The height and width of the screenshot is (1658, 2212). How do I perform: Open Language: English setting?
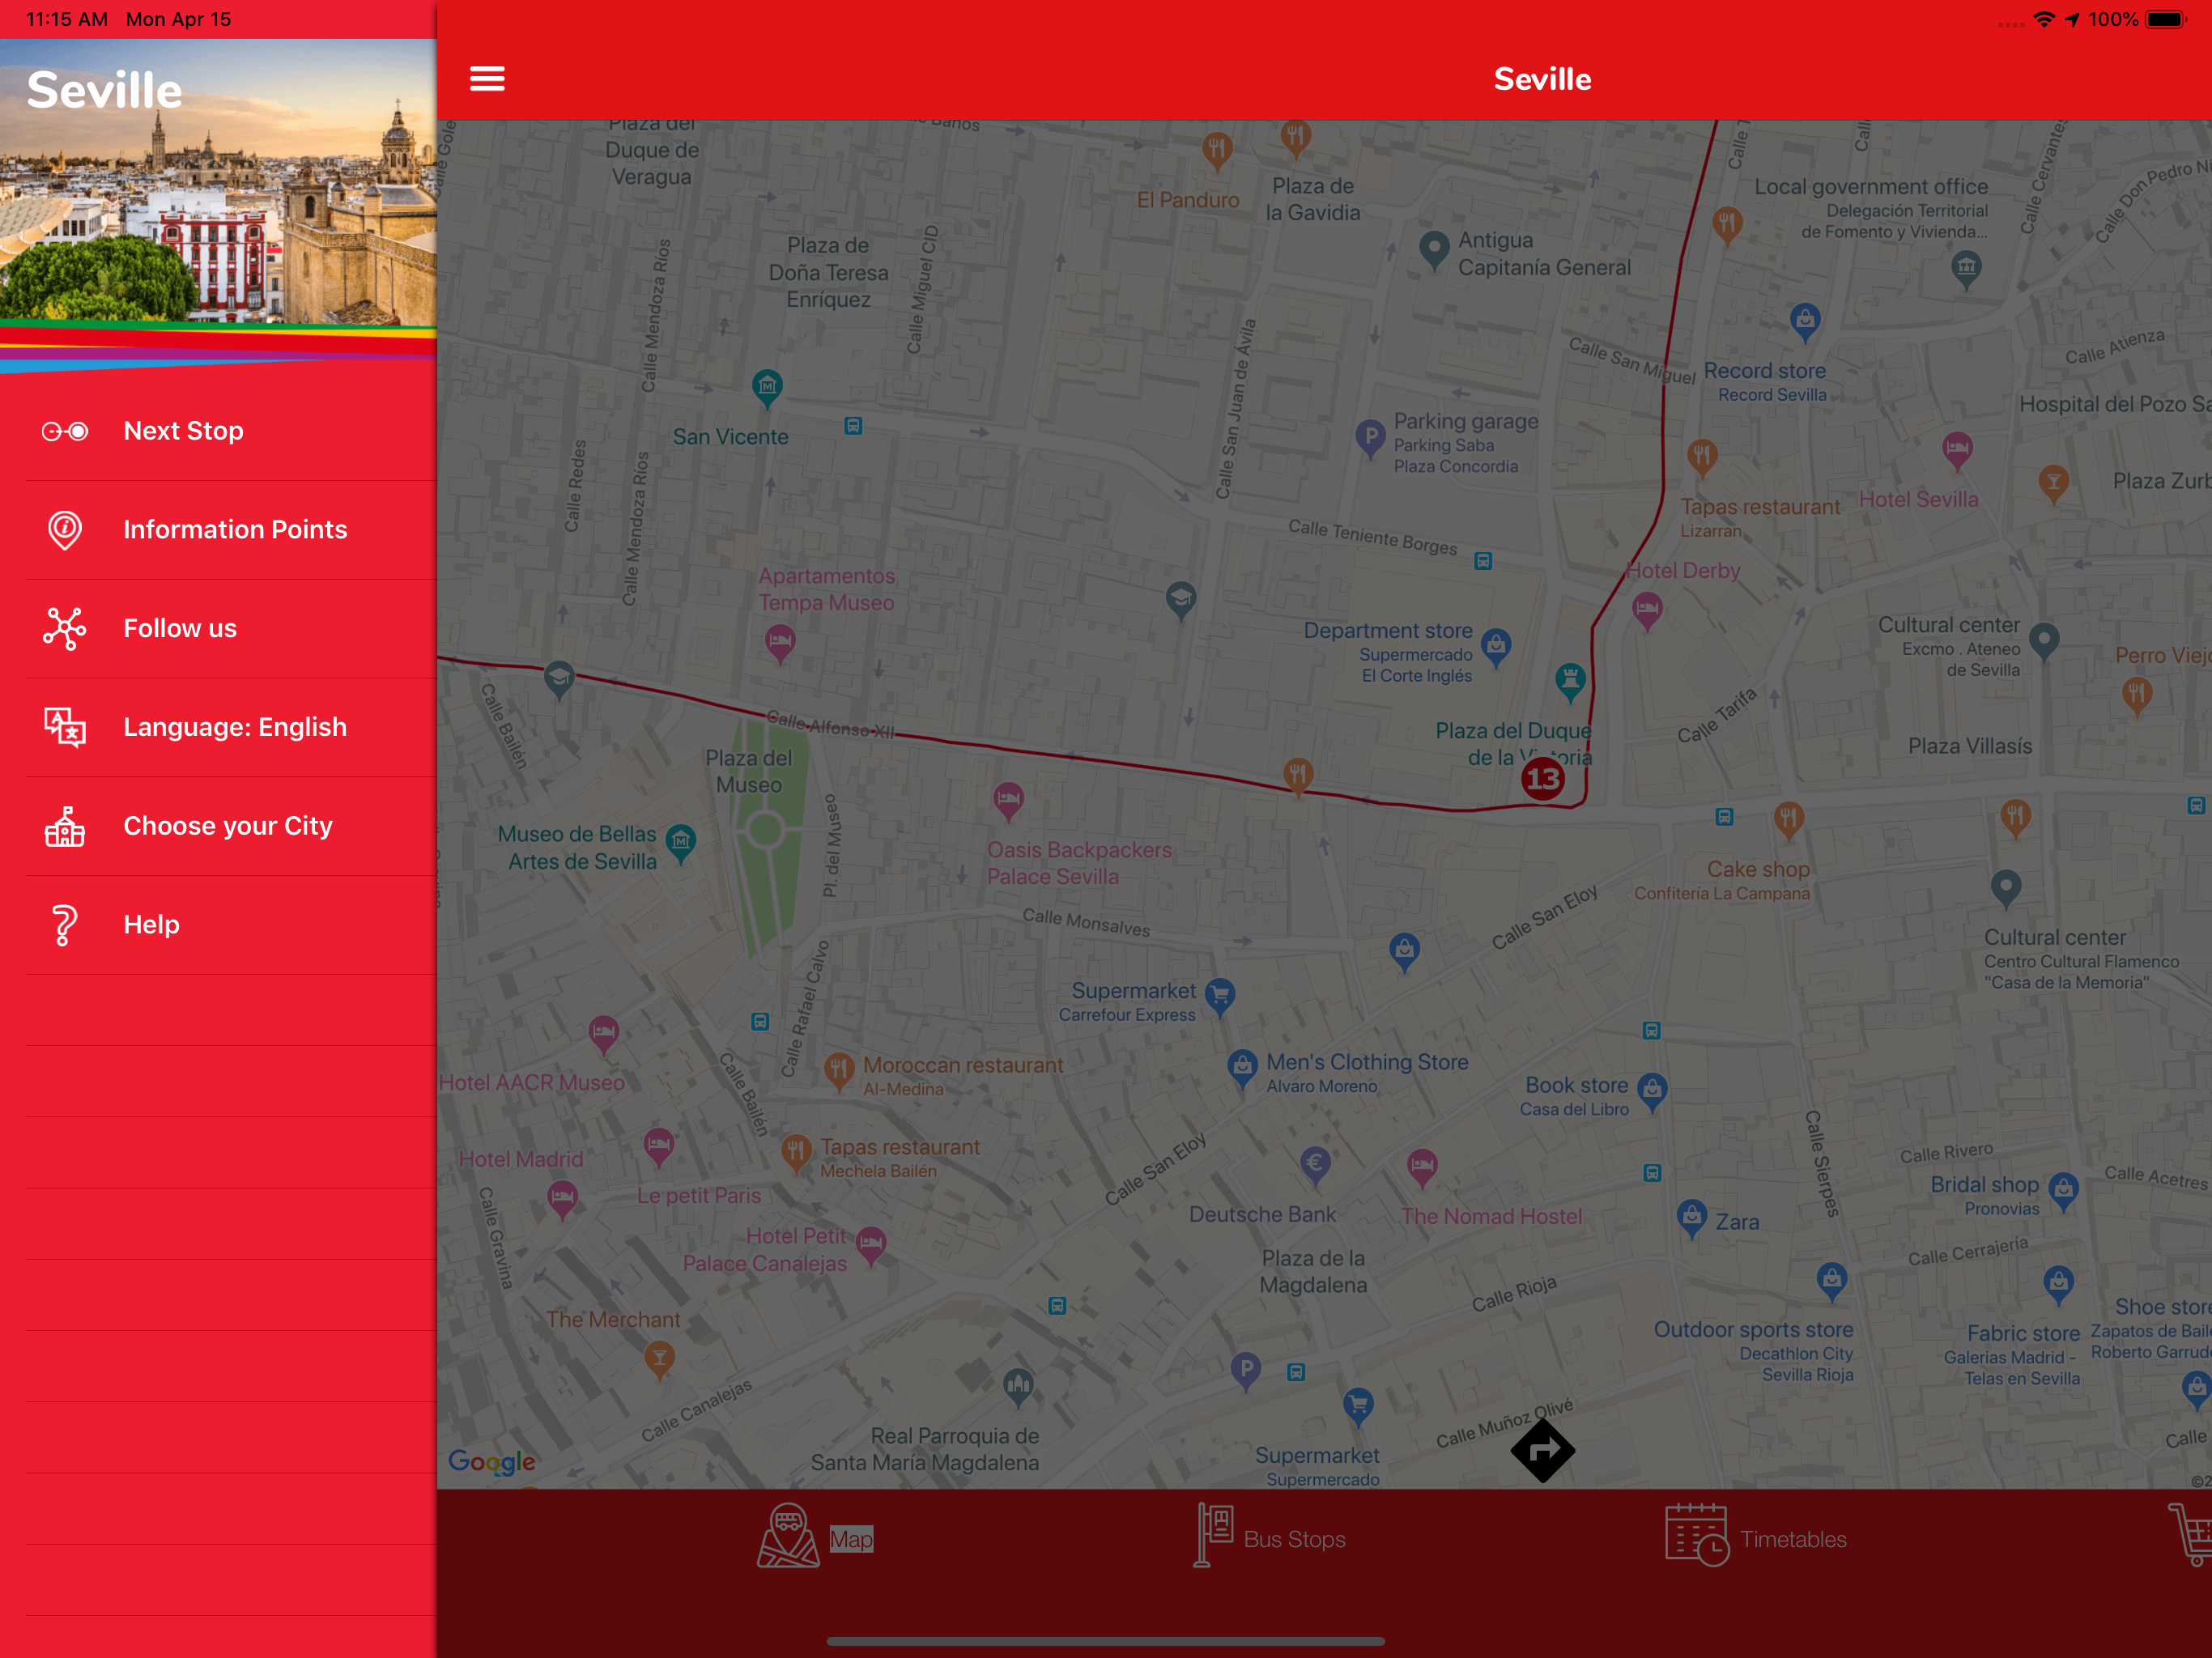point(235,727)
